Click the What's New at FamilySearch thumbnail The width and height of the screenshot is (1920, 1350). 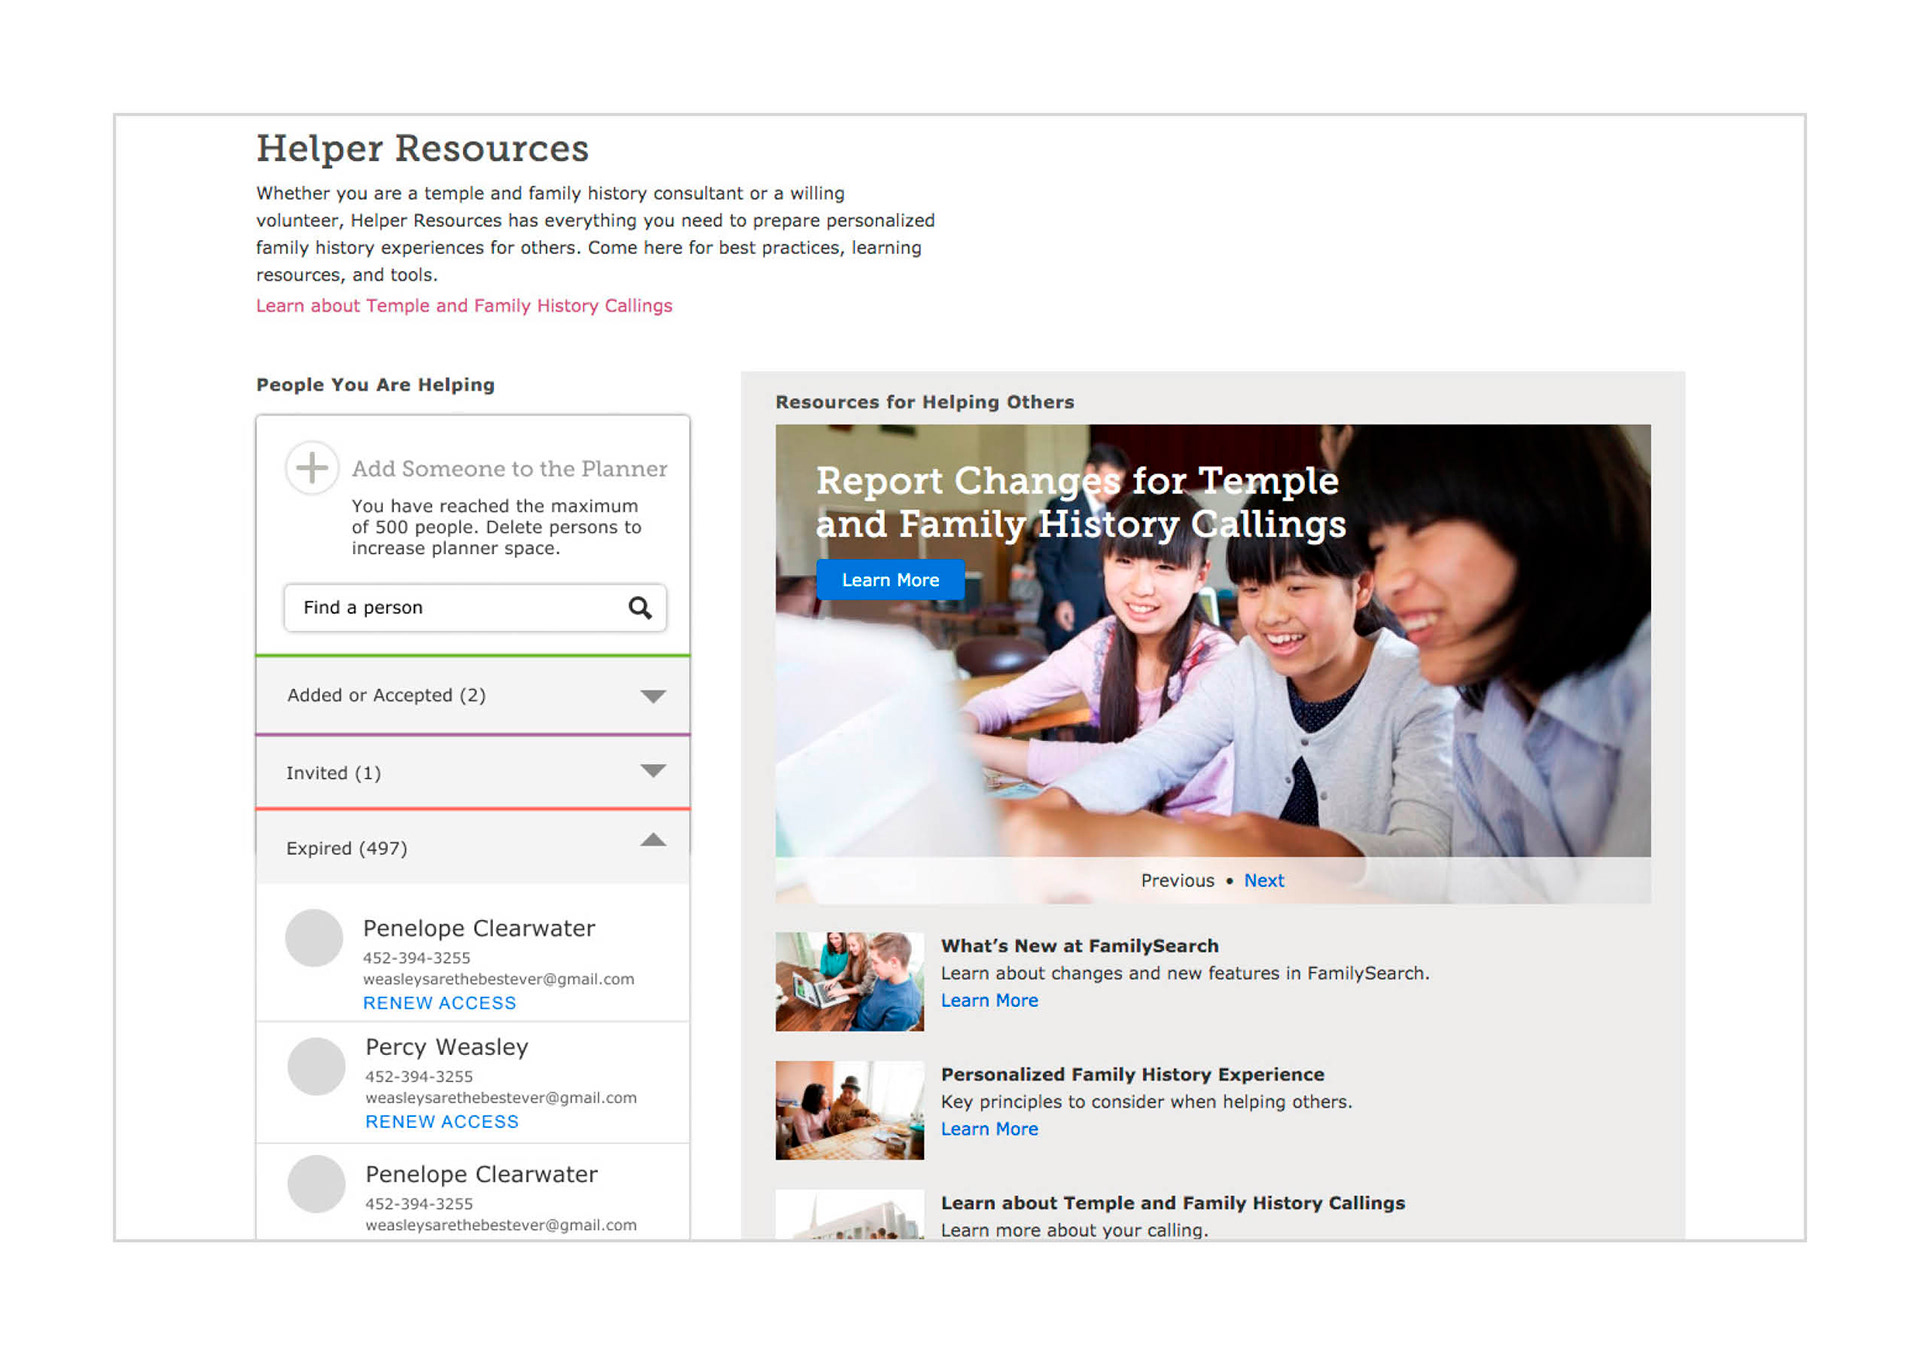(849, 981)
